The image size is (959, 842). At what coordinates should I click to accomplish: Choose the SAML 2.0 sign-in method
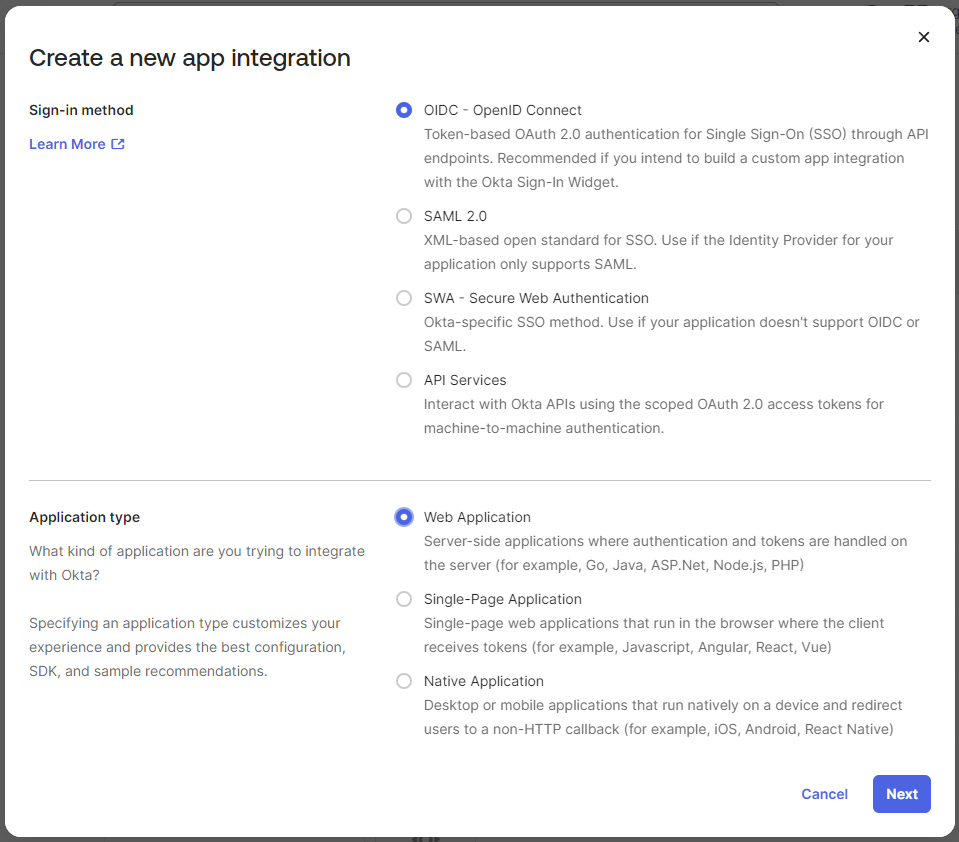coord(404,216)
